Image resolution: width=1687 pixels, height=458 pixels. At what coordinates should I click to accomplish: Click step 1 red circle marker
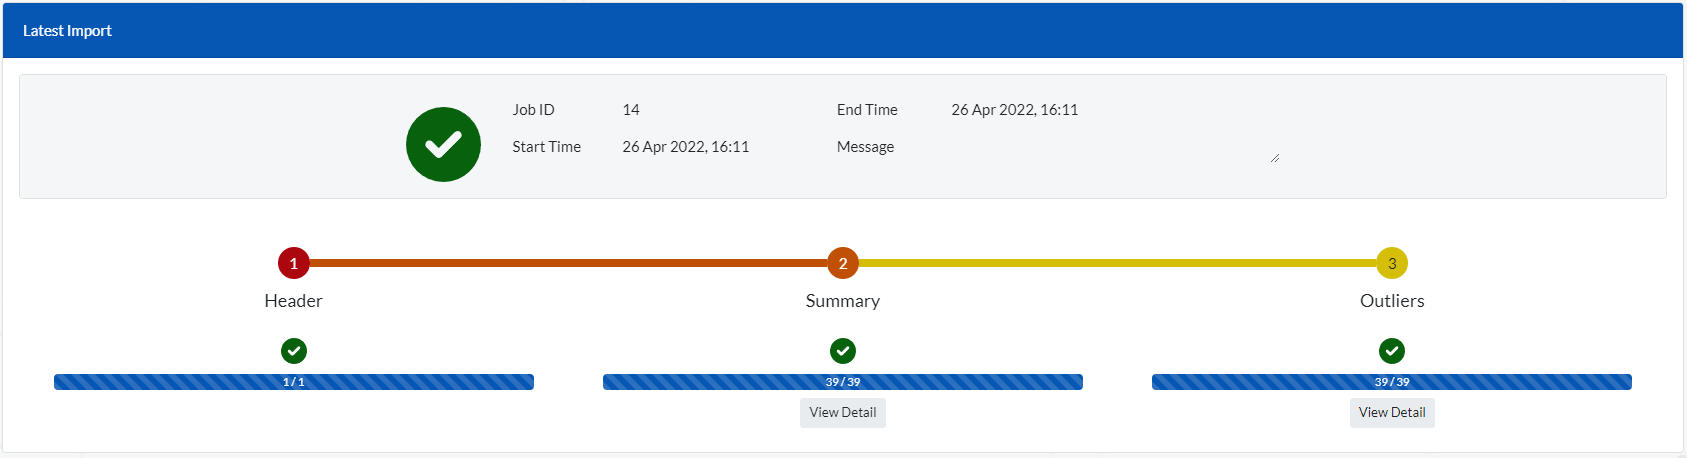(x=294, y=264)
